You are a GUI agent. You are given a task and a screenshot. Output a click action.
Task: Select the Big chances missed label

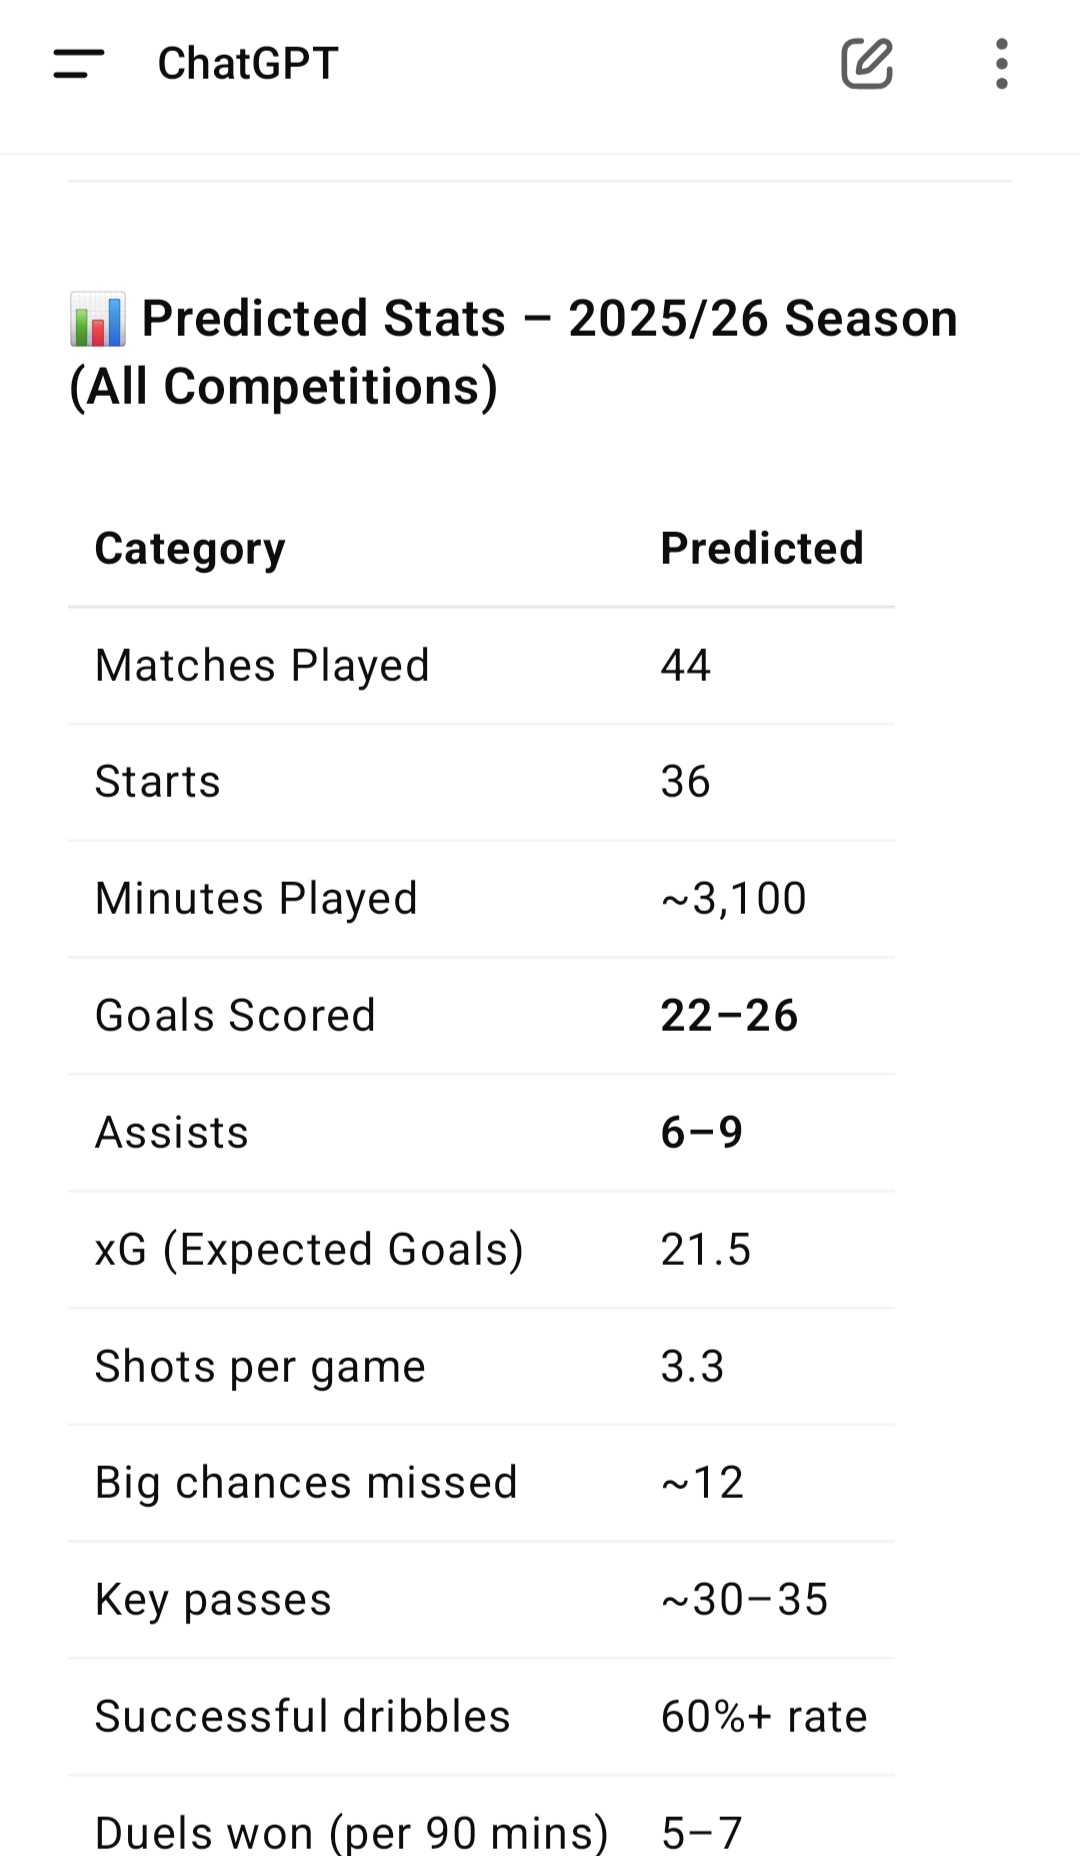click(306, 1483)
